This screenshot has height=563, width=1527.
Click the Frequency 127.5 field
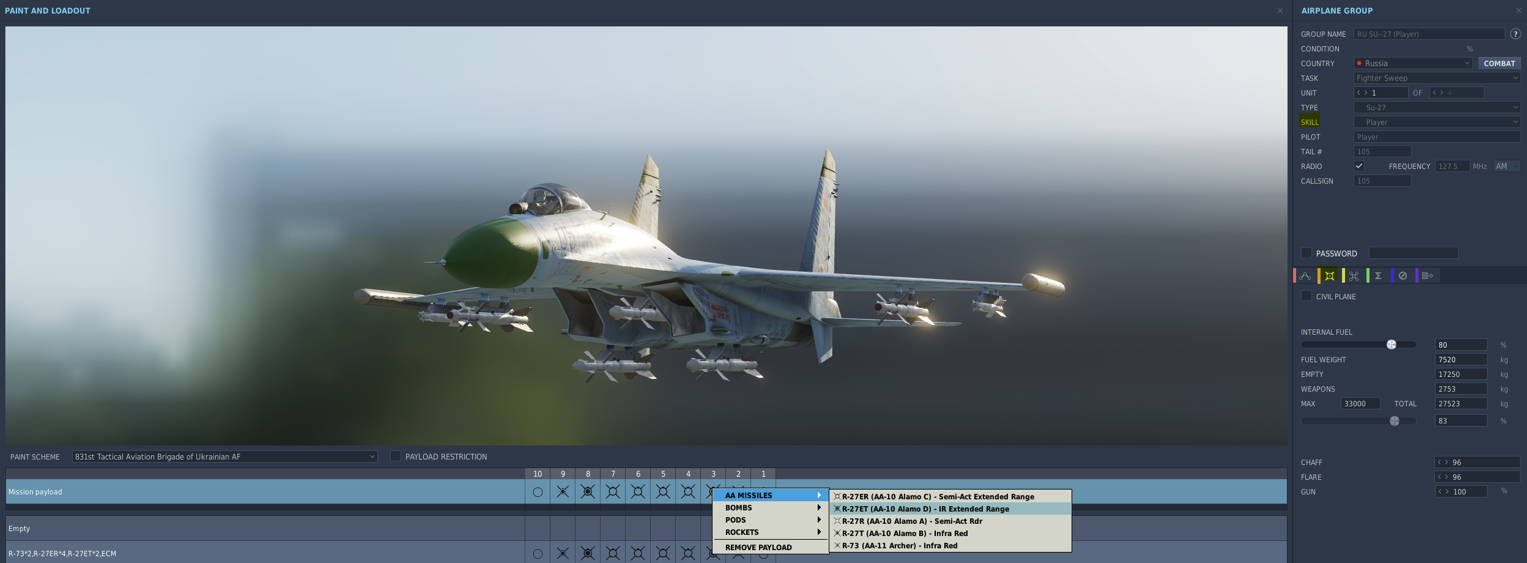[1452, 166]
